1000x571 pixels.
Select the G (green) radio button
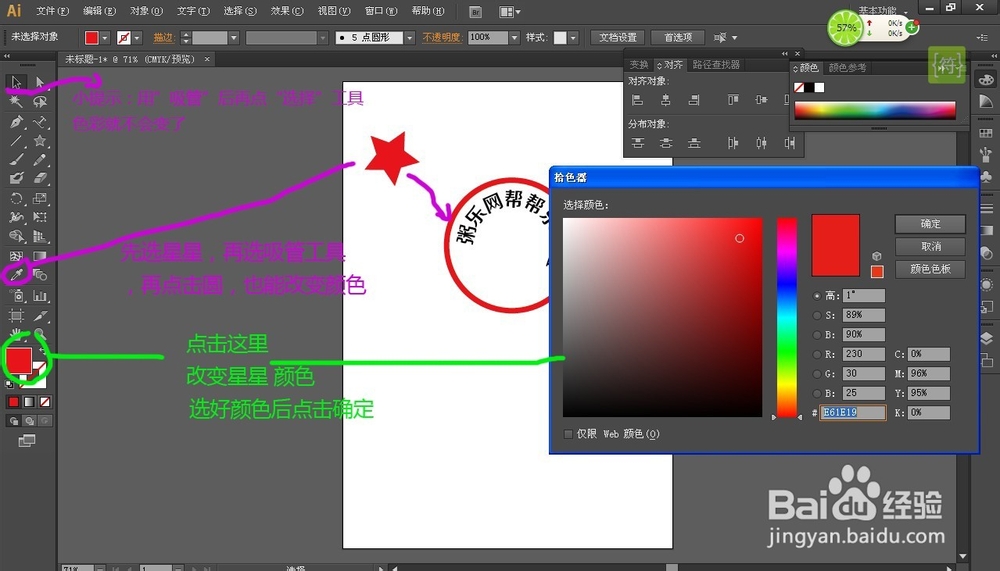pos(817,374)
